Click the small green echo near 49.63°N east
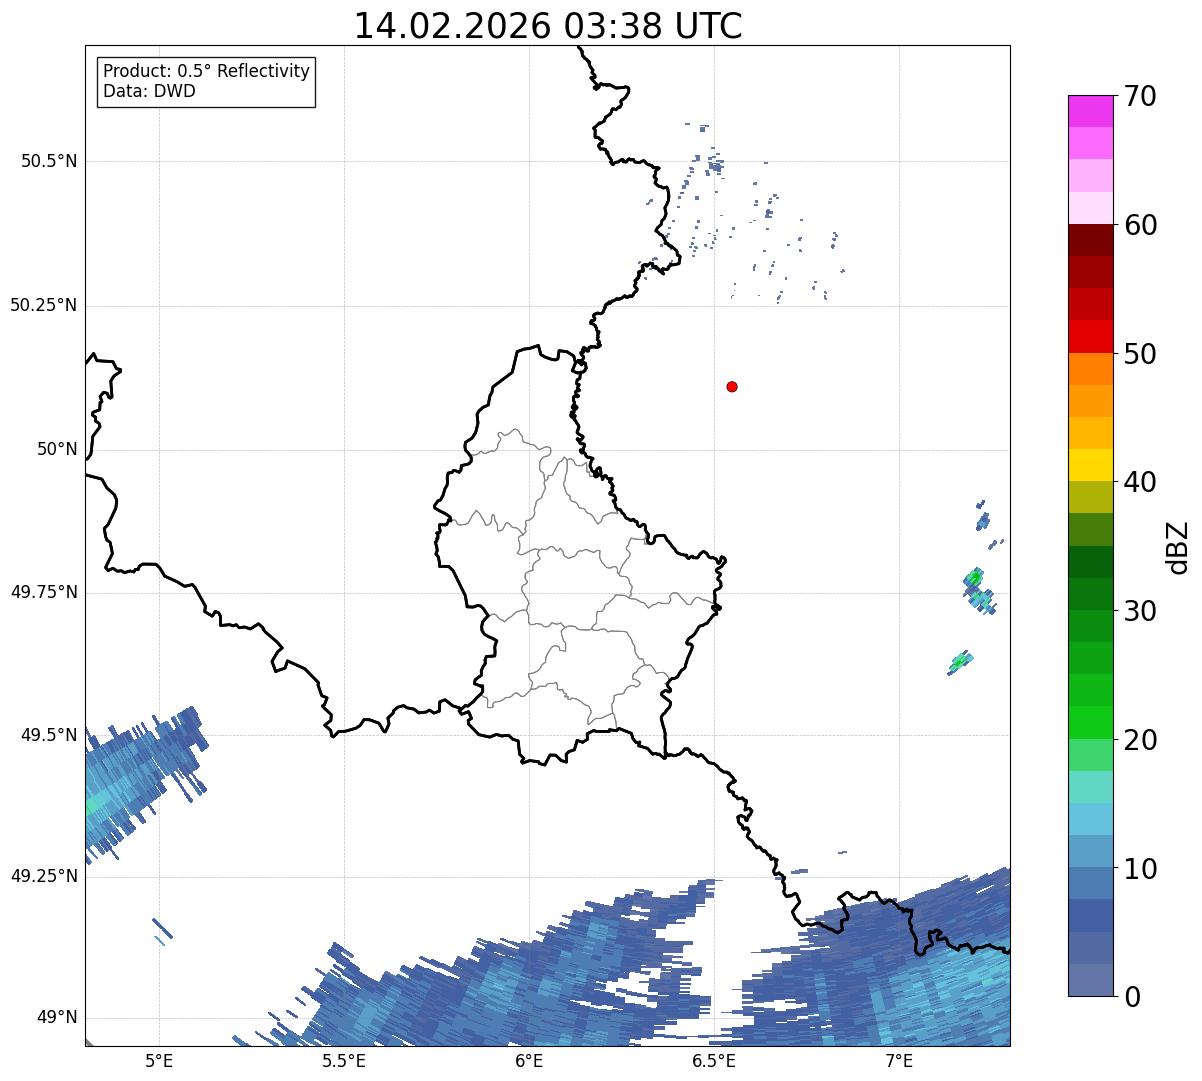The width and height of the screenshot is (1202, 1081). [960, 662]
